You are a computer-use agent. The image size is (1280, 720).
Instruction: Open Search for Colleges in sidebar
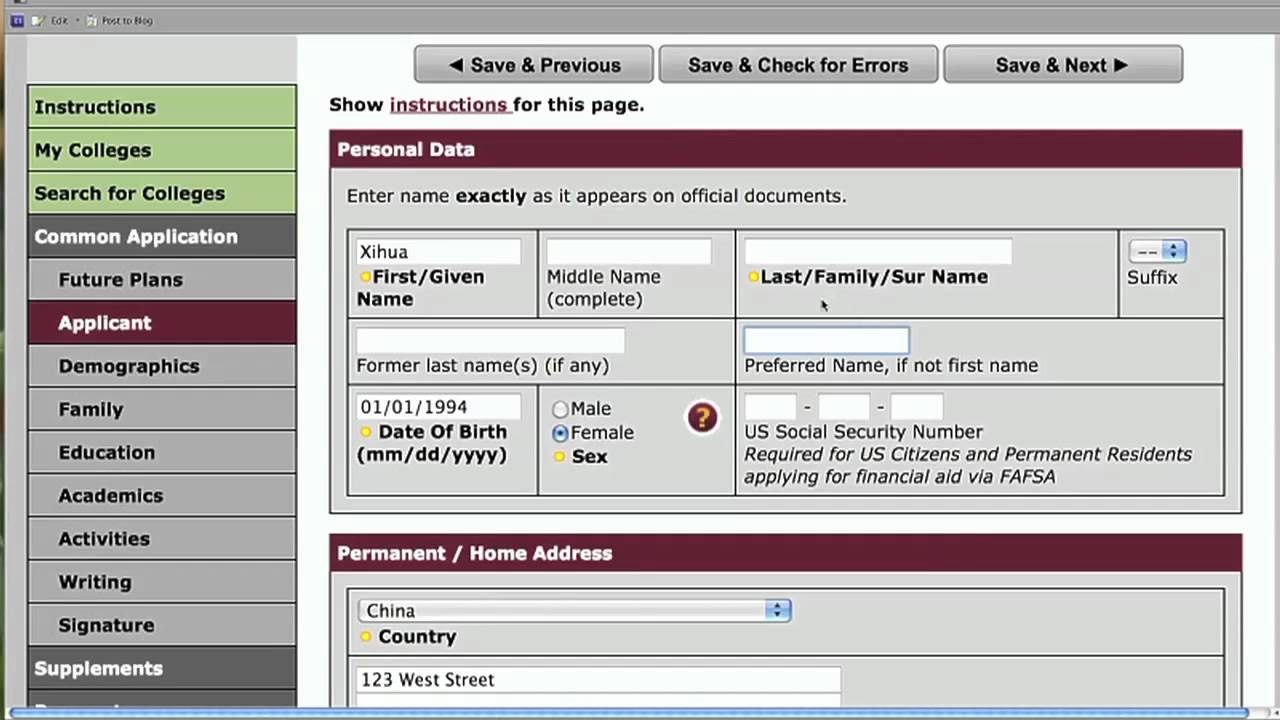click(162, 193)
